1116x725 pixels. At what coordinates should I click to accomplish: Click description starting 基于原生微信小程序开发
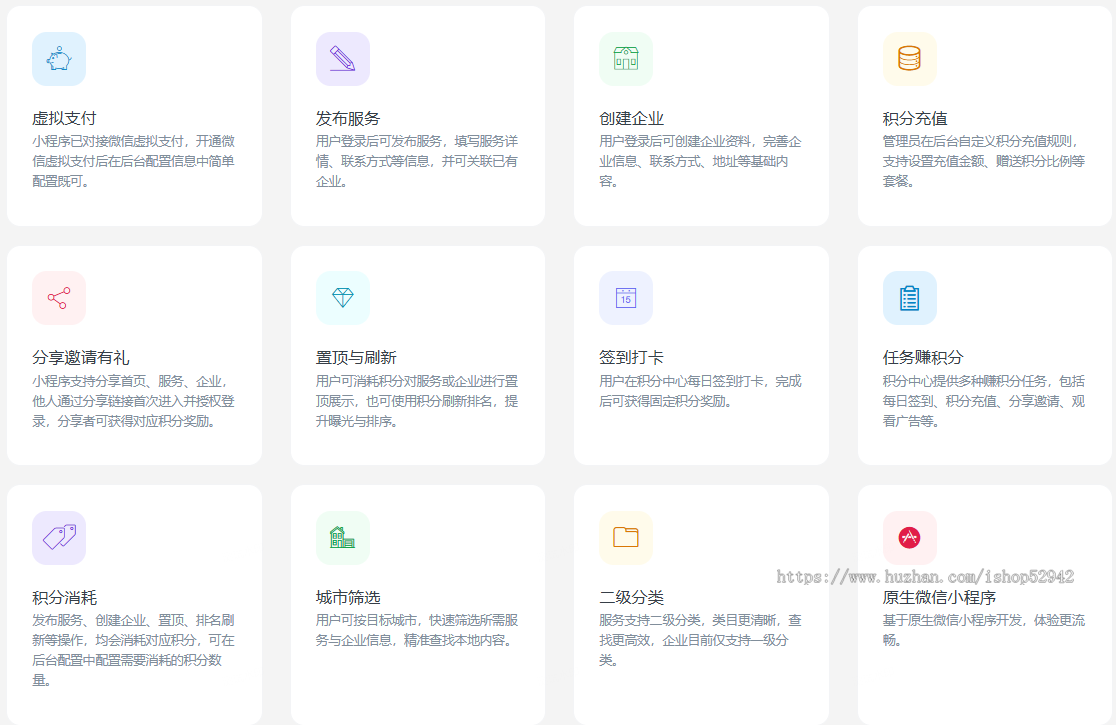click(984, 630)
